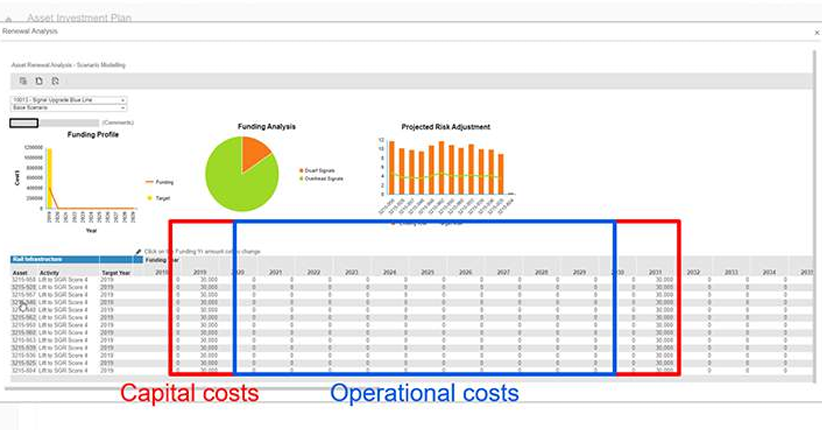Click the empty outlined input box near Comments
822x430 pixels.
pyautogui.click(x=23, y=123)
